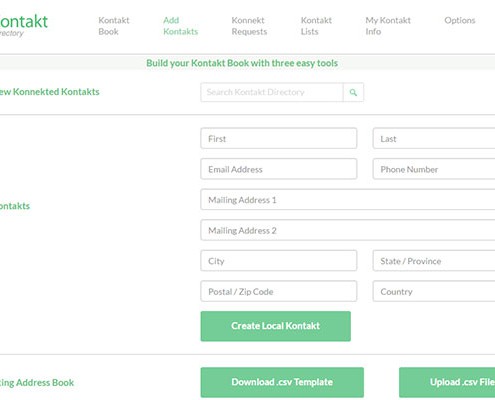Viewport: 495px width, 400px height.
Task: Click the search magnifier icon
Action: click(x=353, y=92)
